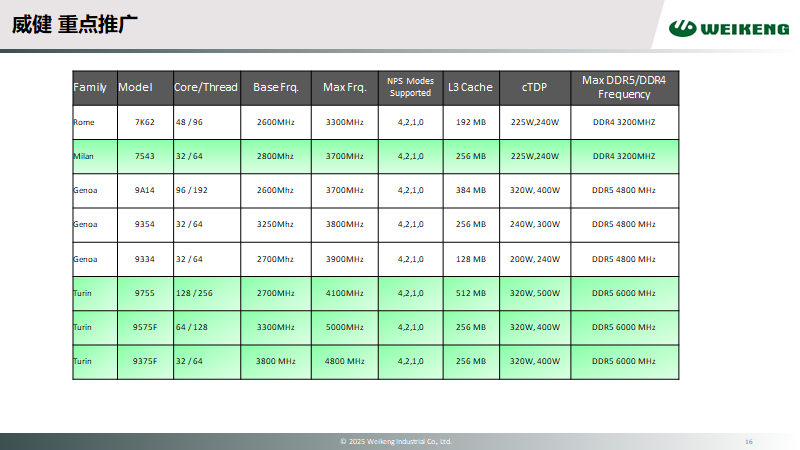This screenshot has height=450, width=800.
Task: Select model cell 9334
Action: (145, 259)
